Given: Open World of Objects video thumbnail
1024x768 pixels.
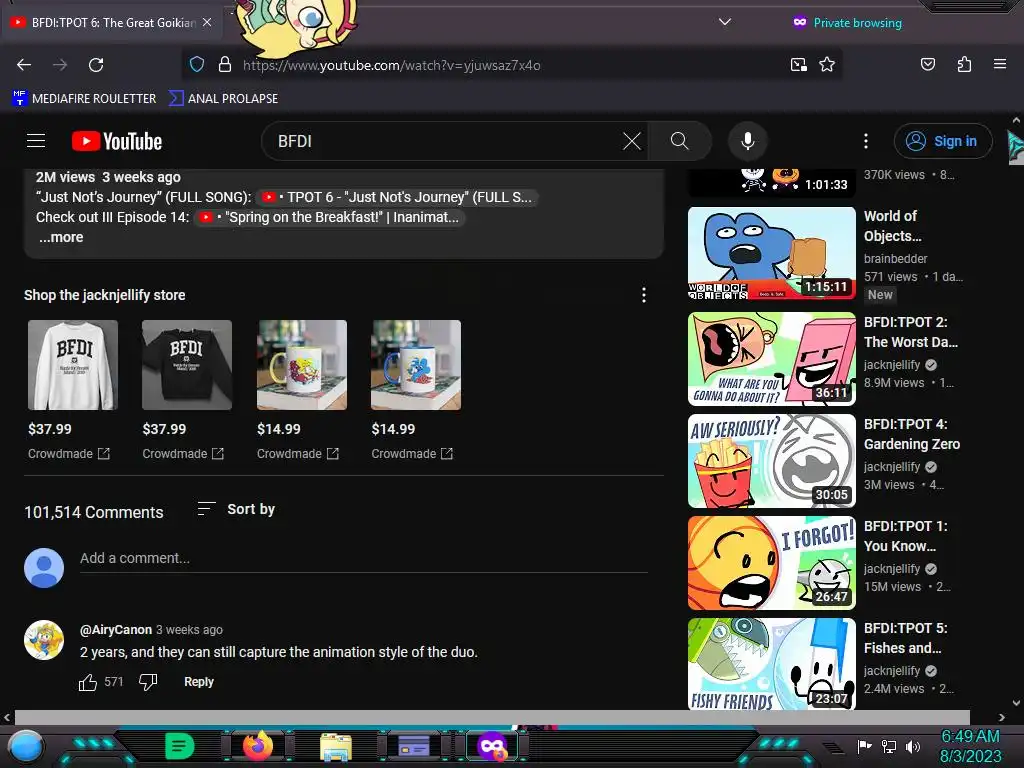Looking at the screenshot, I should [772, 253].
